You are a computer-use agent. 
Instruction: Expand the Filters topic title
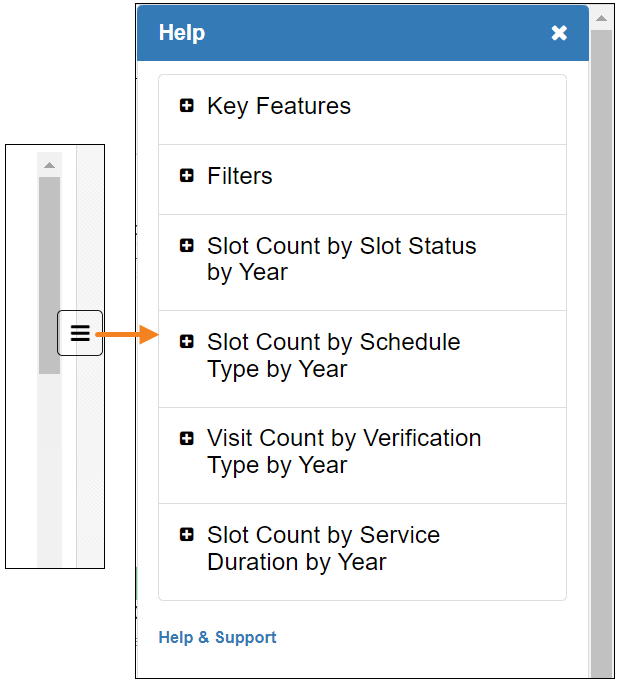240,176
